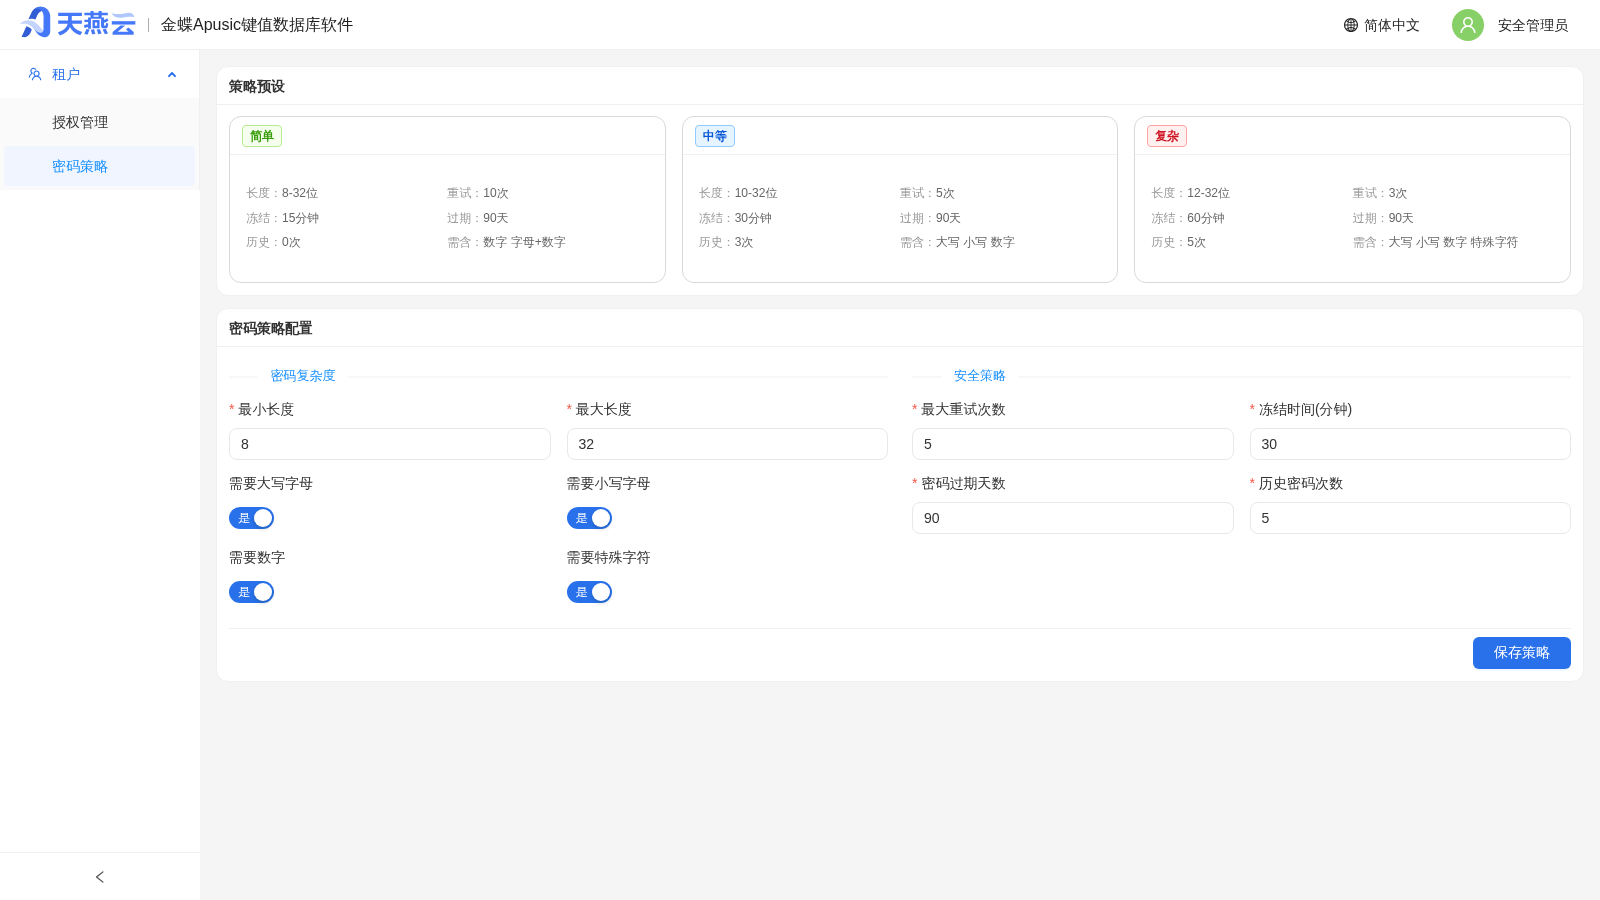Click 需含：大写 小写 数字 特殊字符 text

point(1435,242)
